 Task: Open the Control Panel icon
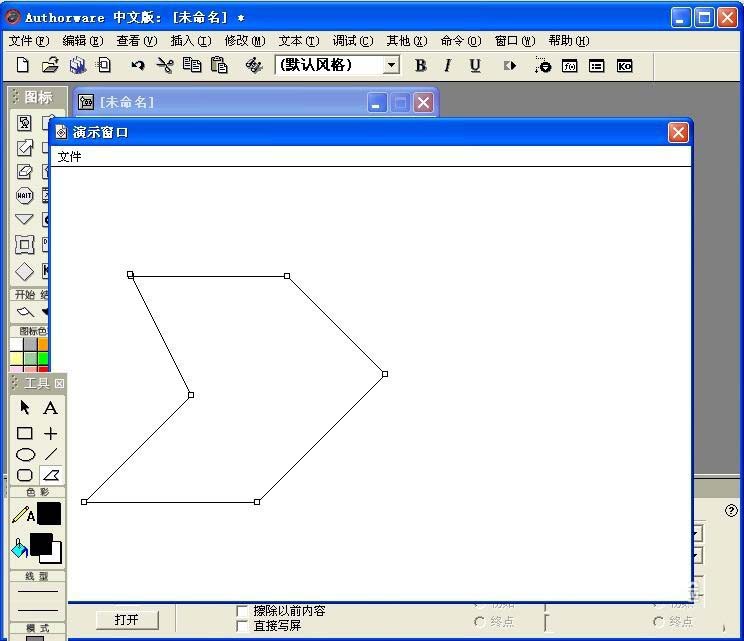[x=542, y=65]
